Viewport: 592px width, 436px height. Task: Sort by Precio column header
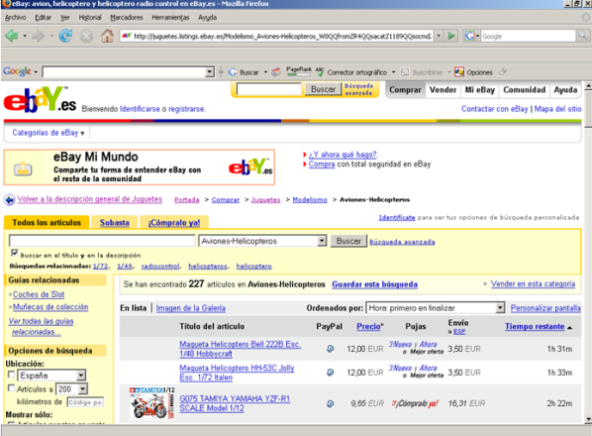[x=368, y=327]
